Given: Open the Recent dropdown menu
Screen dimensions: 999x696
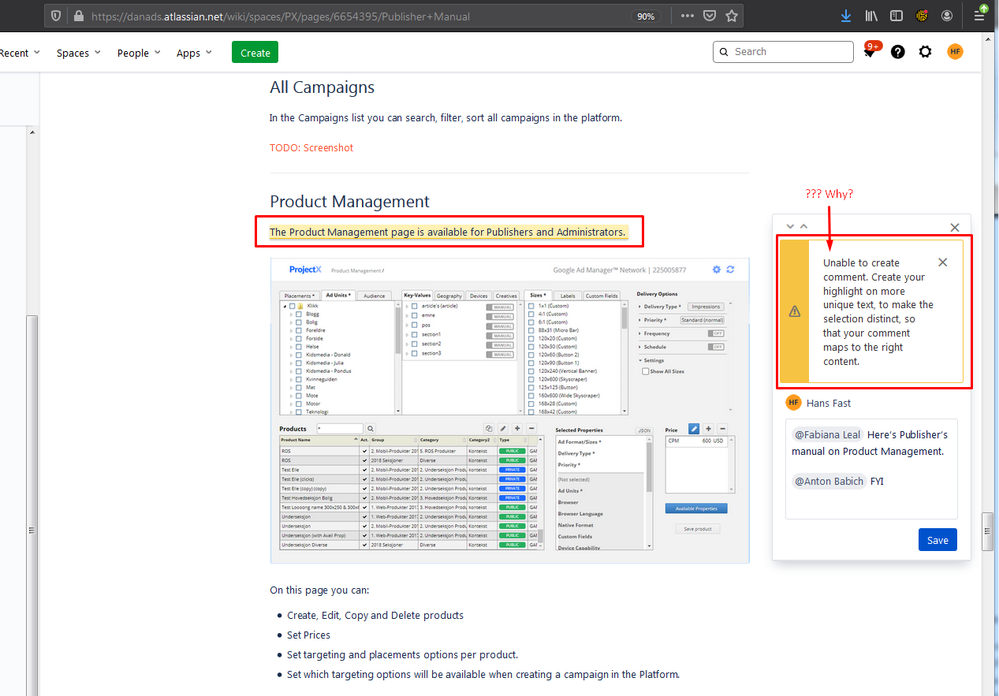Looking at the screenshot, I should tap(19, 53).
